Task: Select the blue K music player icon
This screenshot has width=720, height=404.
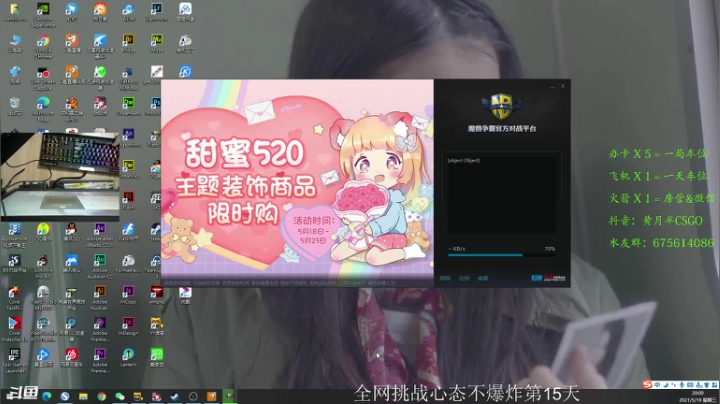Action: click(185, 72)
